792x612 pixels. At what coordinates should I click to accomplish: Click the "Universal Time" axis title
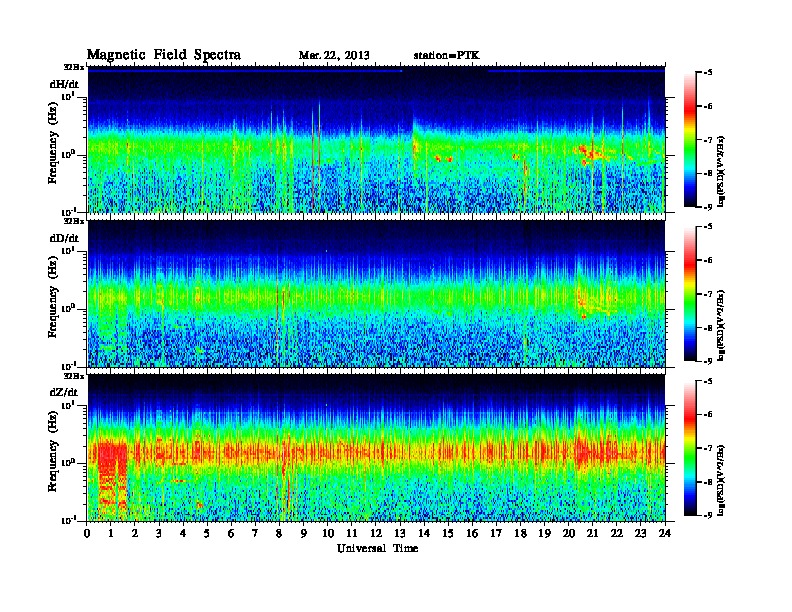pyautogui.click(x=377, y=548)
